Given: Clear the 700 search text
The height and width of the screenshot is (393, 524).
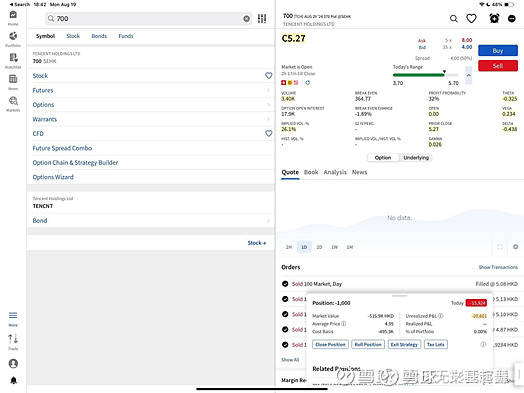Looking at the screenshot, I should pos(246,19).
